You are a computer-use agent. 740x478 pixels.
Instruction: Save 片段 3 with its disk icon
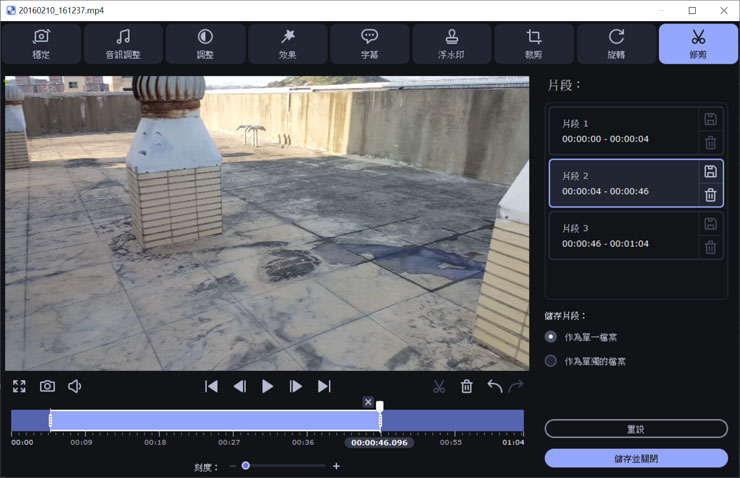tap(710, 224)
